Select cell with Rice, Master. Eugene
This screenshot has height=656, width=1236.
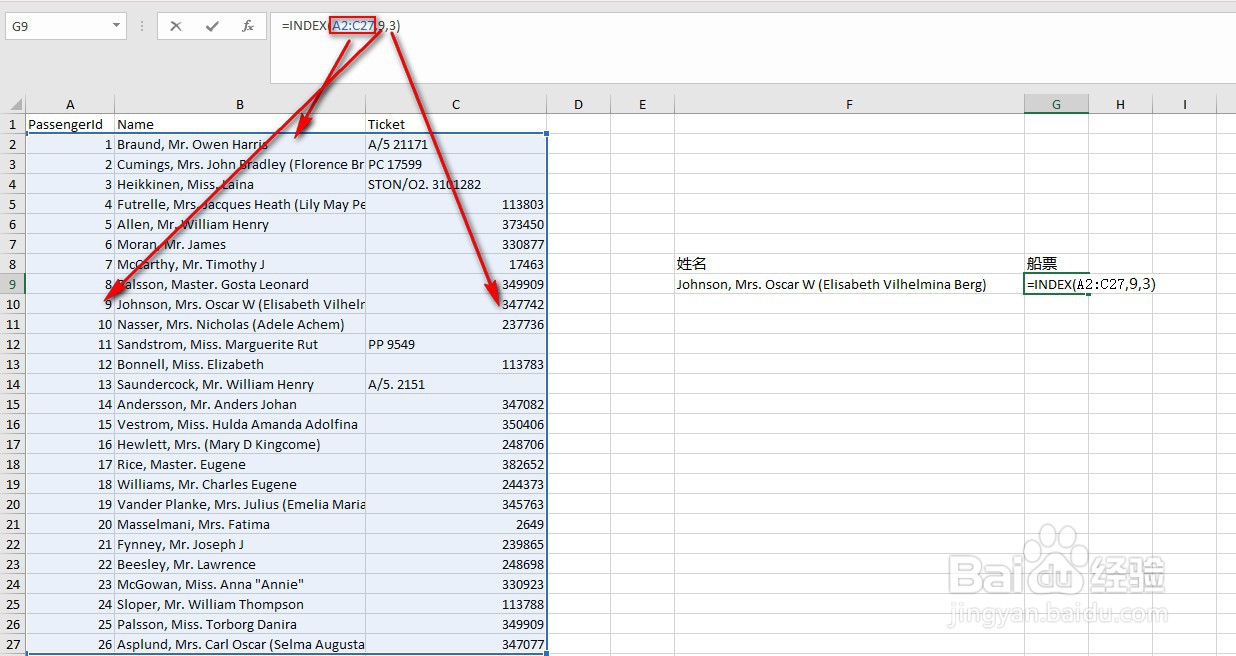point(240,464)
